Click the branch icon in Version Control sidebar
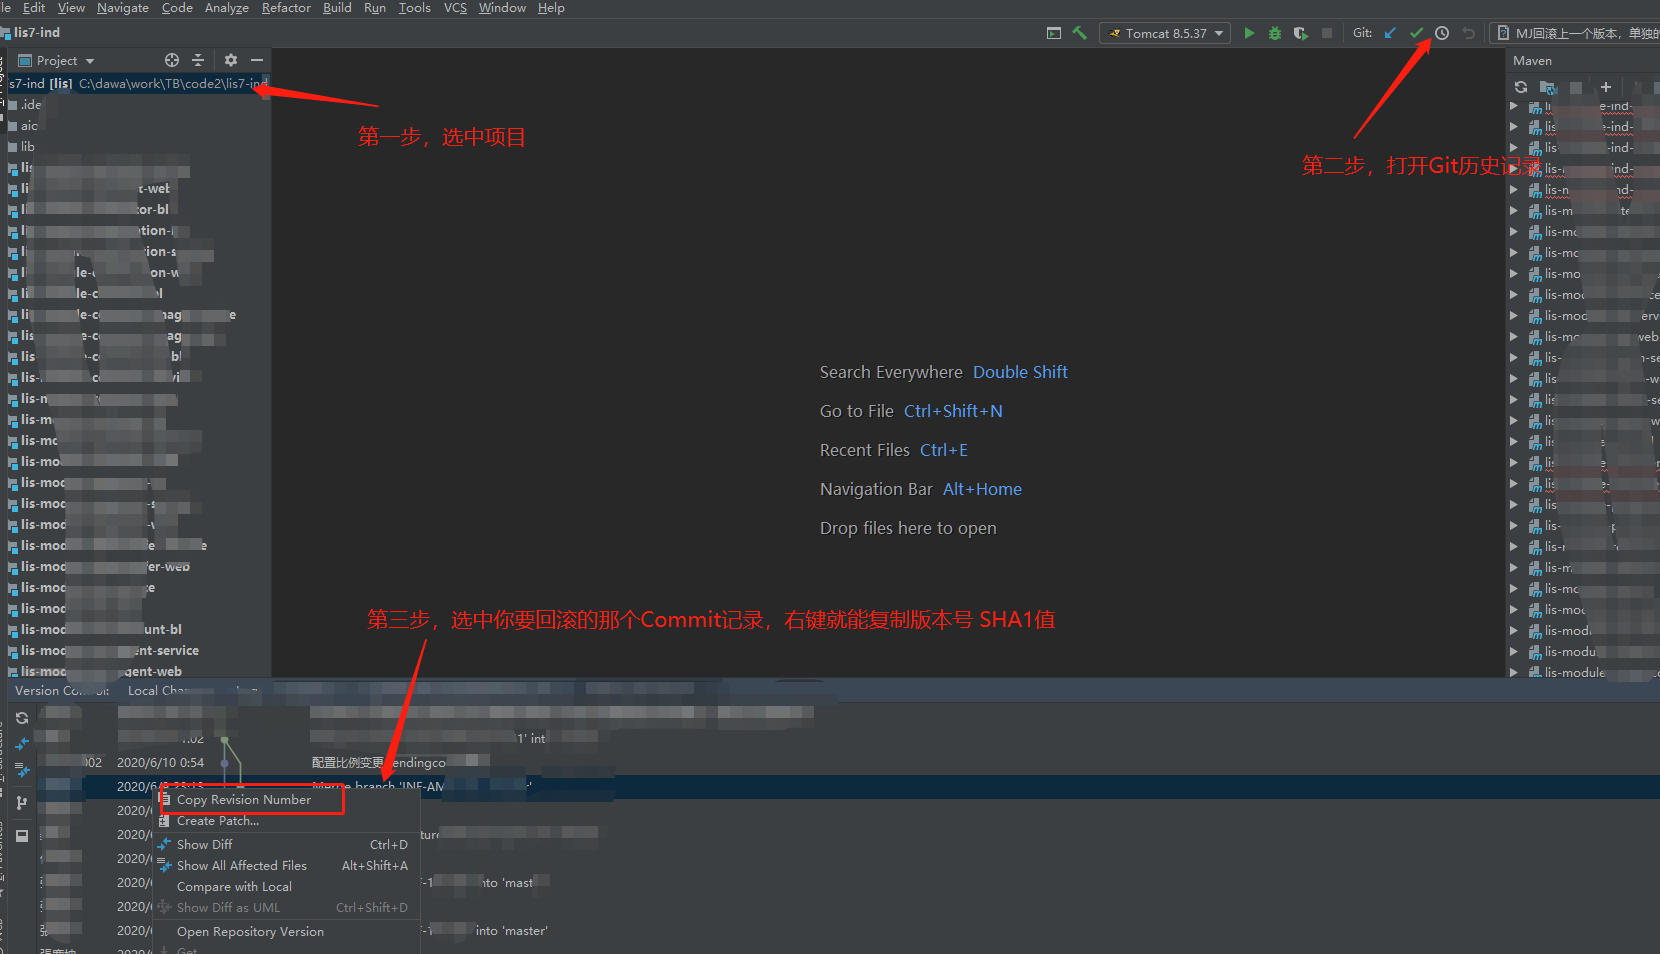1660x954 pixels. pyautogui.click(x=22, y=803)
